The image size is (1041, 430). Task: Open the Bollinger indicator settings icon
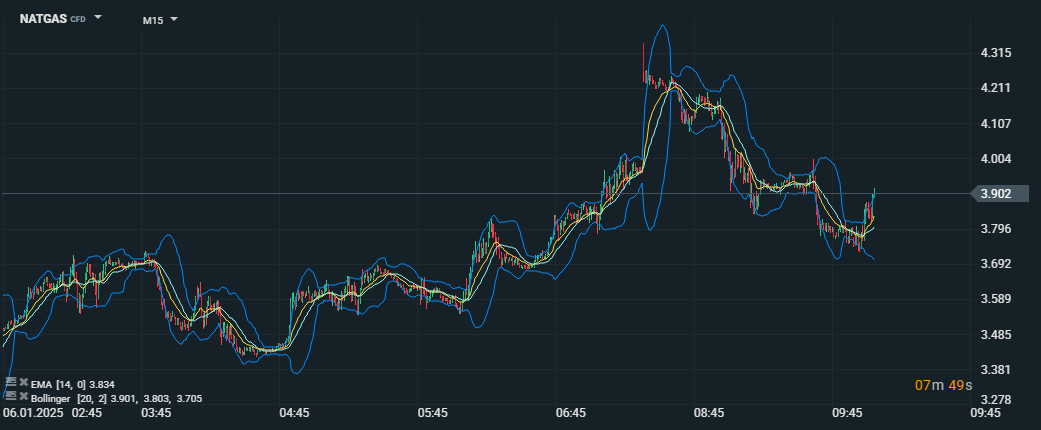(10, 397)
